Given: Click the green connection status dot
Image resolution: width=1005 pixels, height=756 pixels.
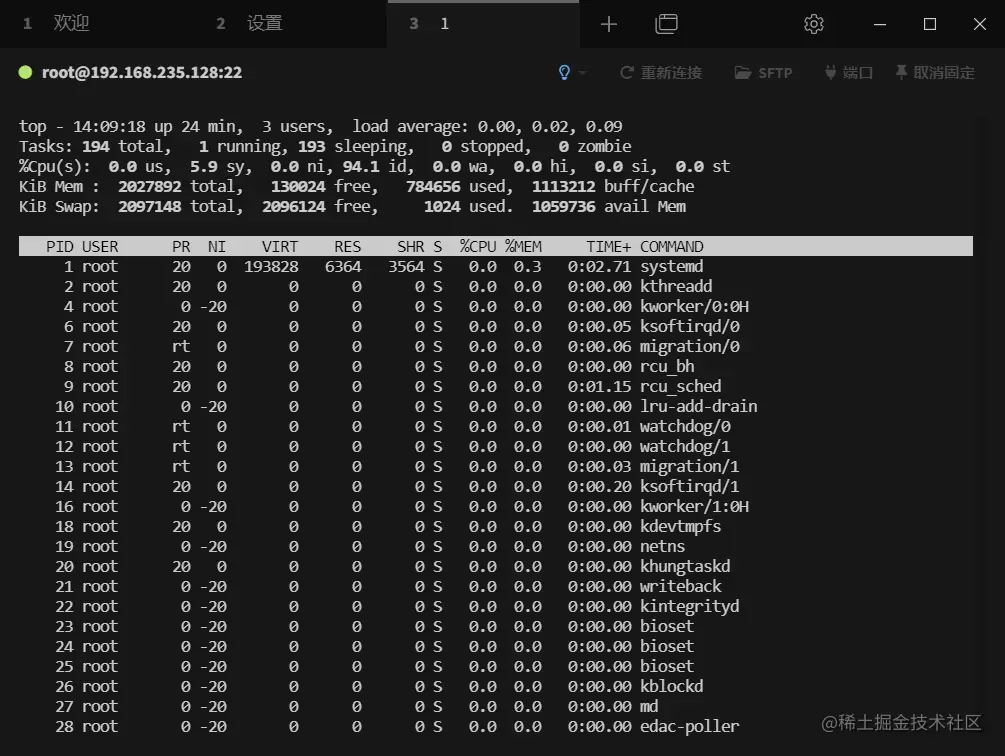Looking at the screenshot, I should click(26, 72).
